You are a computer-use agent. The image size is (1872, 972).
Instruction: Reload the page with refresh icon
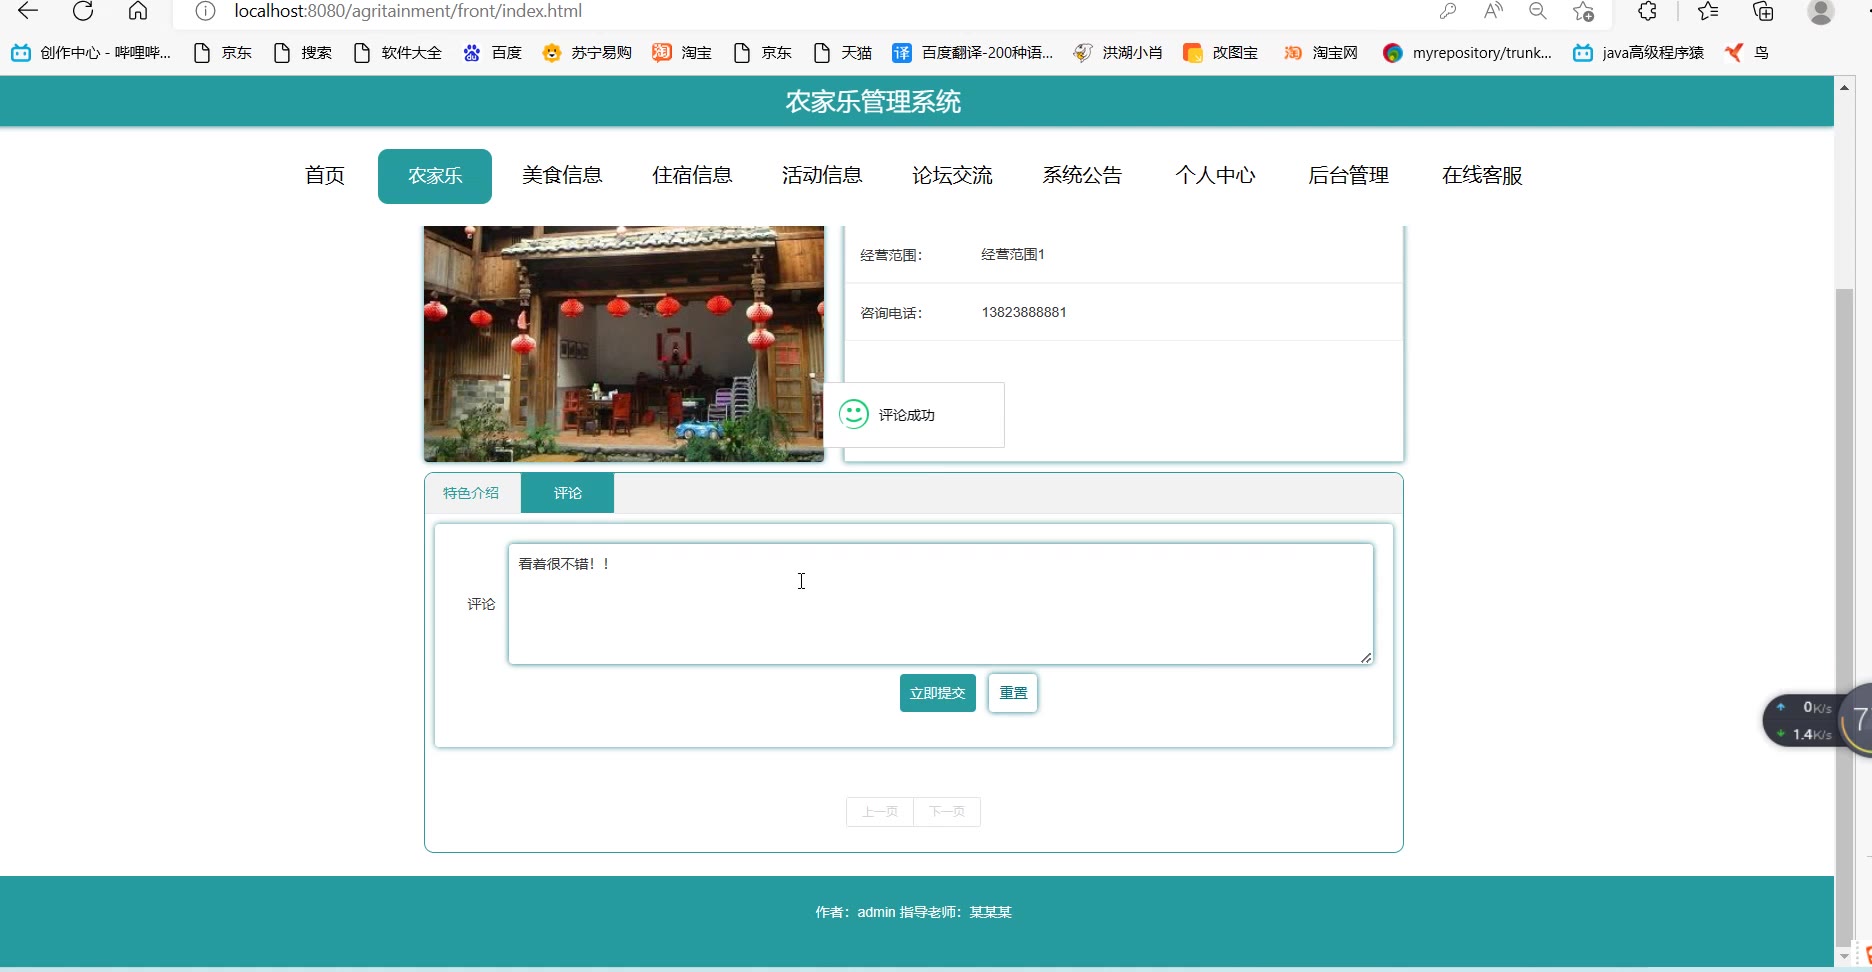point(83,11)
